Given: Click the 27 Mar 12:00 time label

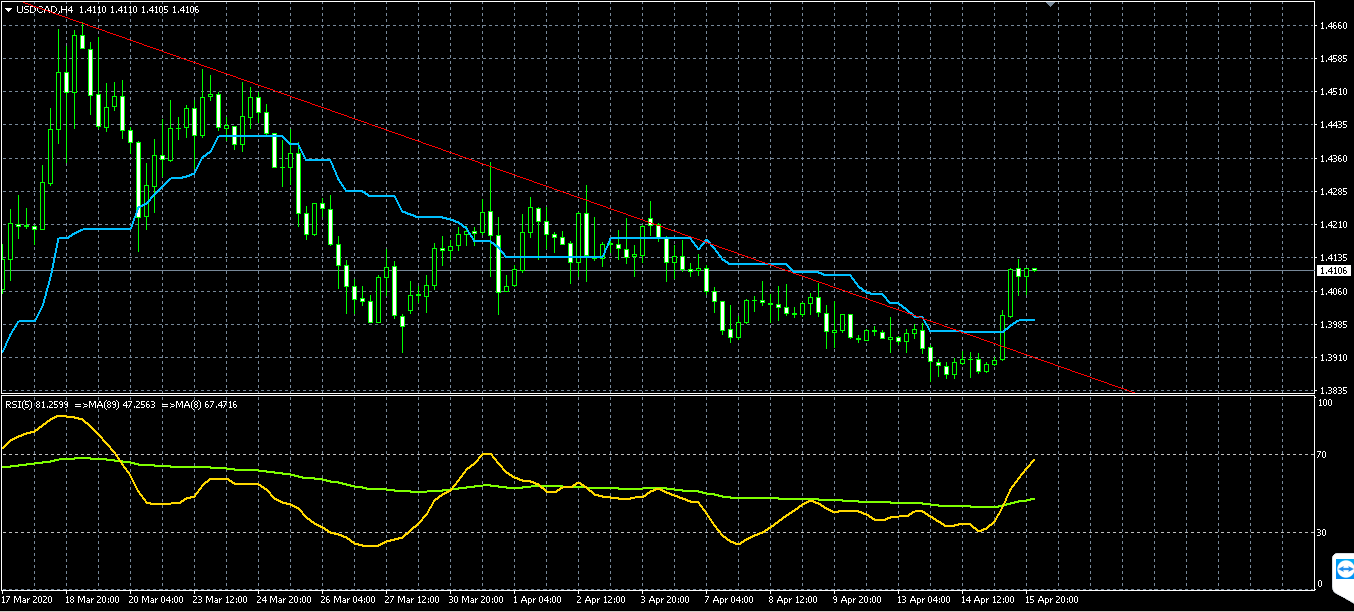Looking at the screenshot, I should pos(413,601).
